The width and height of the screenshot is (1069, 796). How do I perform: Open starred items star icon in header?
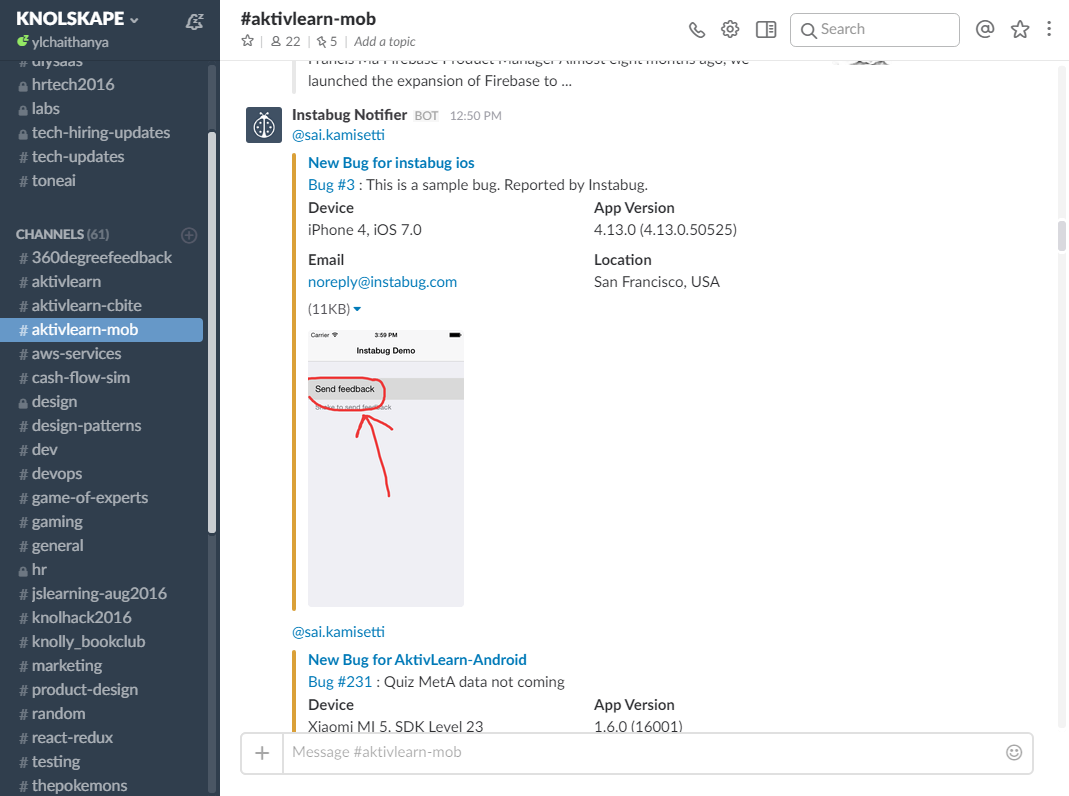[x=1020, y=29]
